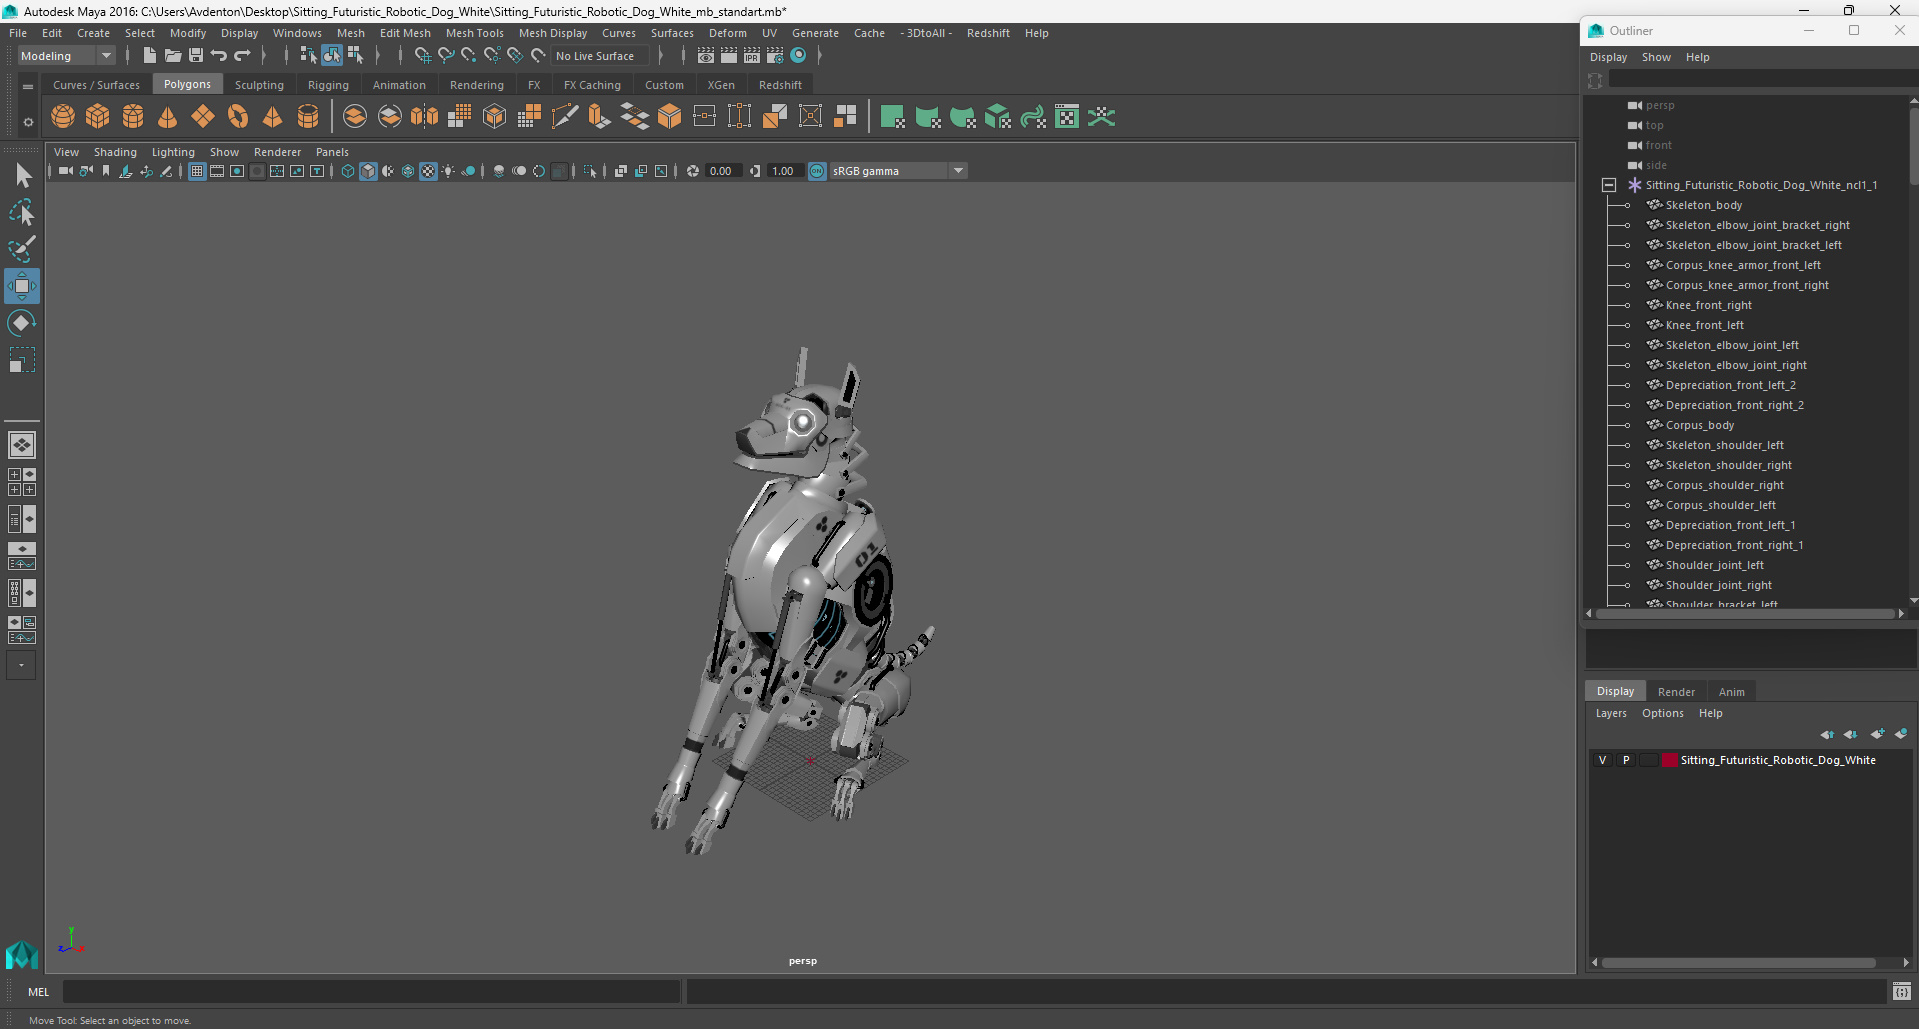Toggle smooth shade all in viewport
This screenshot has width=1919, height=1029.
[x=368, y=171]
